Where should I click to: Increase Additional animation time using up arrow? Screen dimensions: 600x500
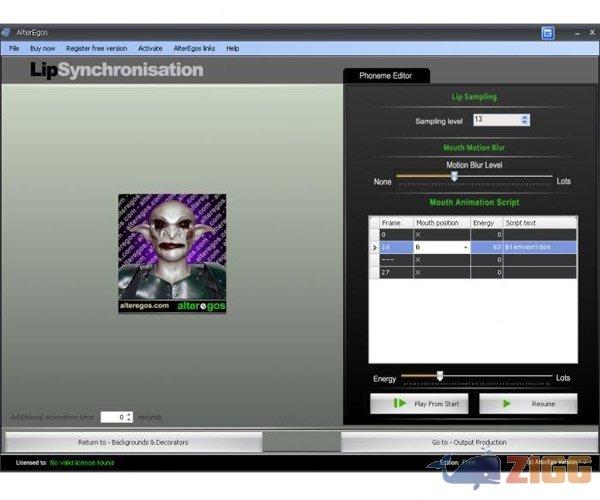pos(129,414)
